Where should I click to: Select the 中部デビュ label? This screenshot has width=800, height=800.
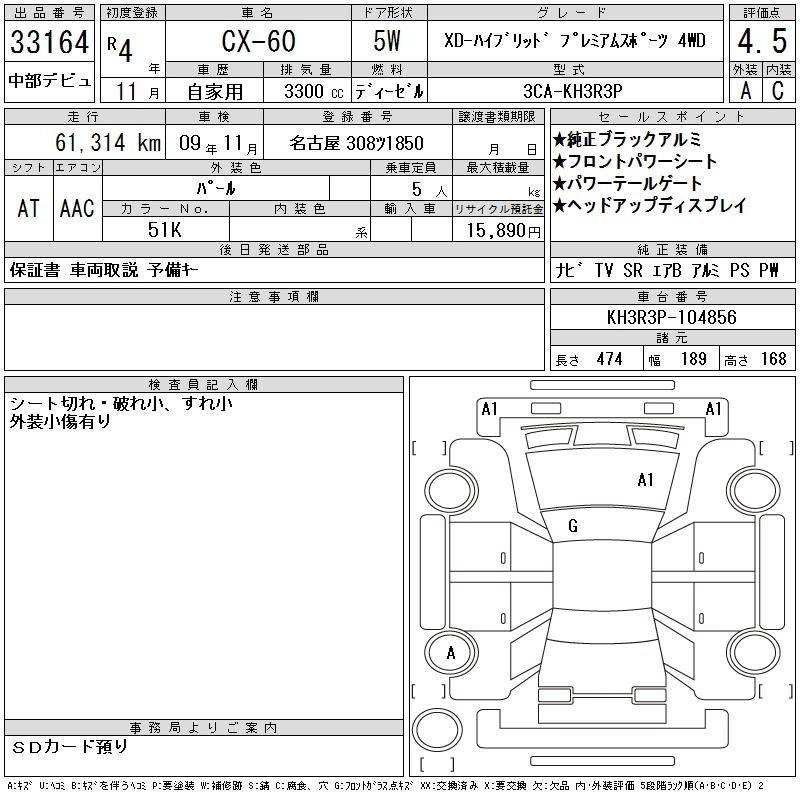(x=49, y=81)
